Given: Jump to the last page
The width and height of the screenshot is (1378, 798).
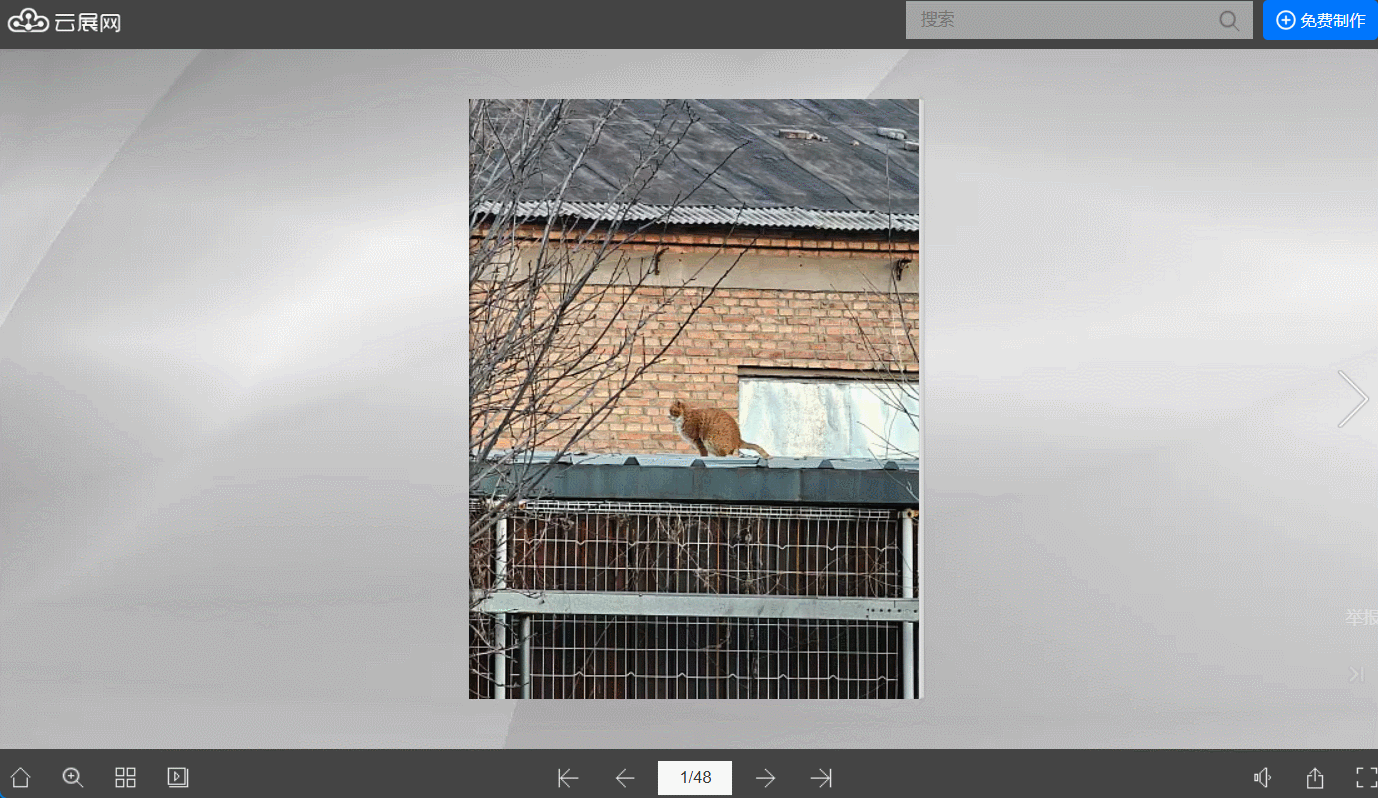Looking at the screenshot, I should (x=821, y=778).
